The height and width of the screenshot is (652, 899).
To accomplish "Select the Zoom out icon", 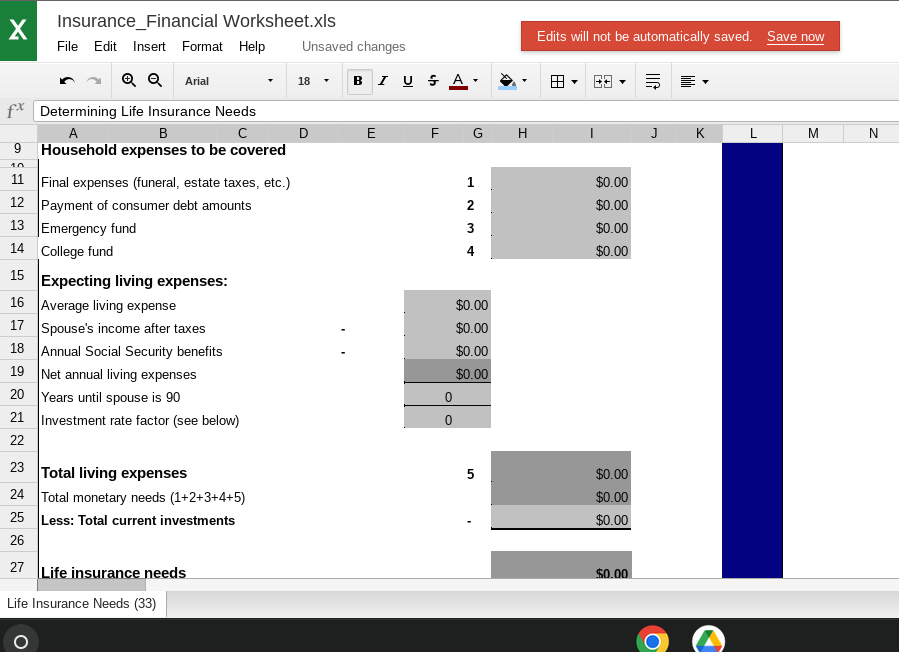I will (154, 81).
